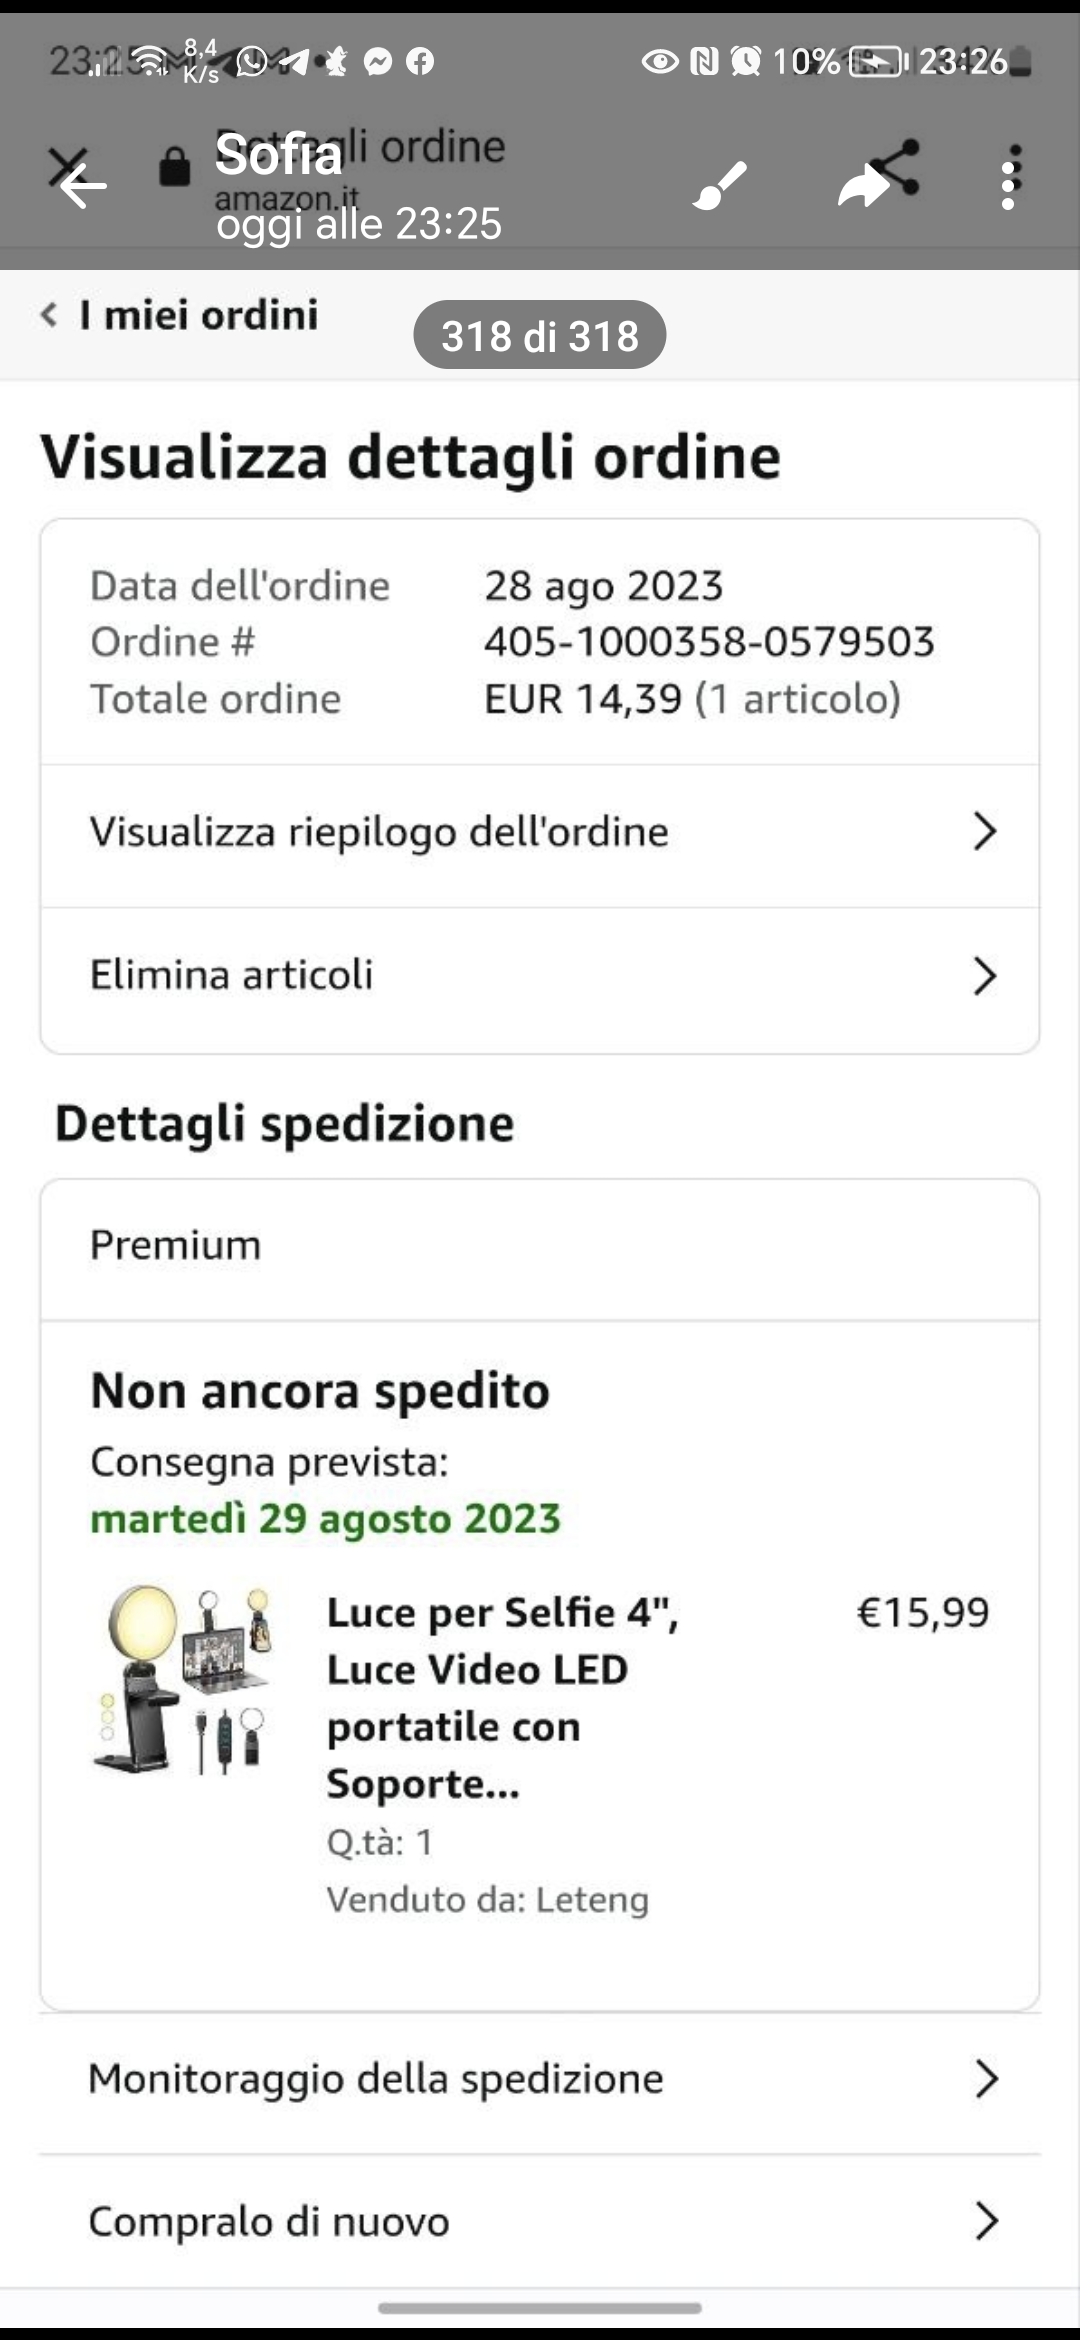Screen dimensions: 1080x2340
Task: Tap the back arrow icon
Action: point(82,185)
